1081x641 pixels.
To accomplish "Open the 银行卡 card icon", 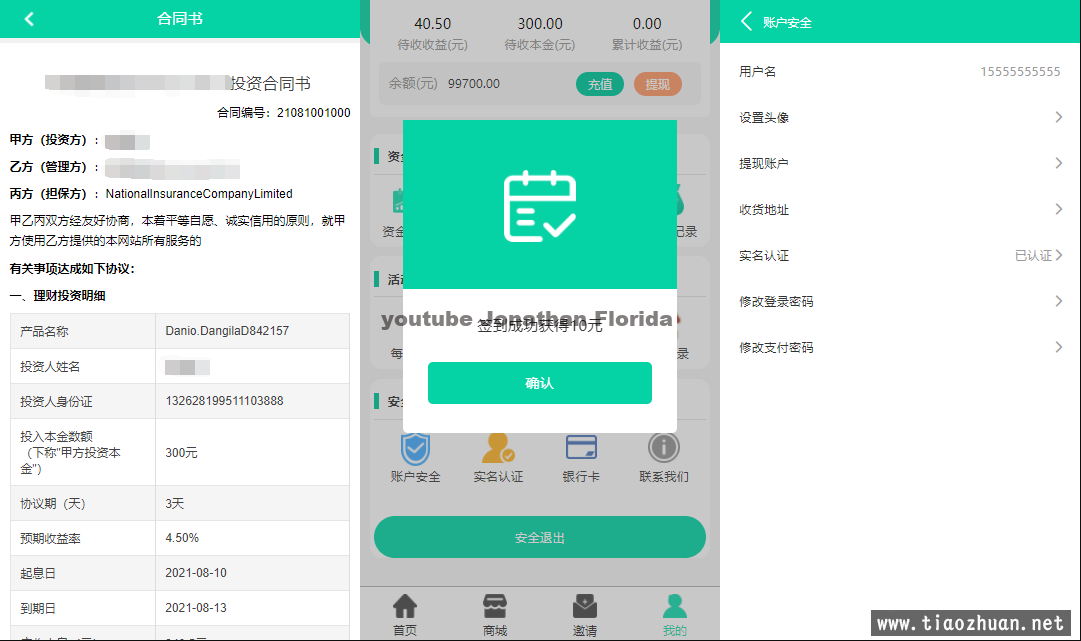I will pos(581,448).
